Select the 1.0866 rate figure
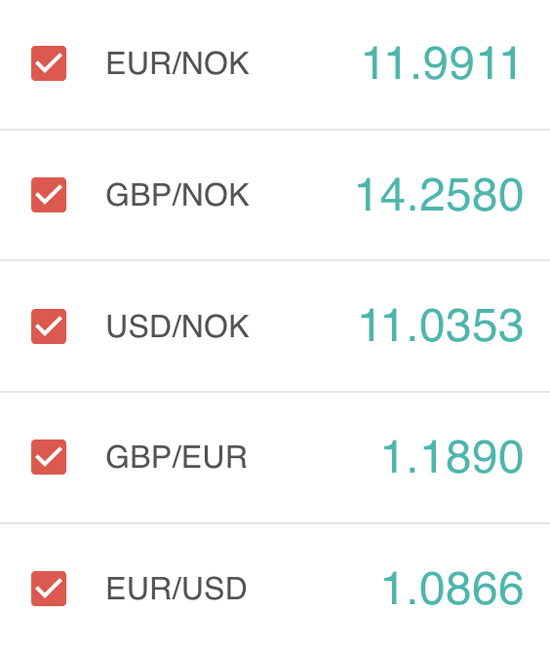 452,588
